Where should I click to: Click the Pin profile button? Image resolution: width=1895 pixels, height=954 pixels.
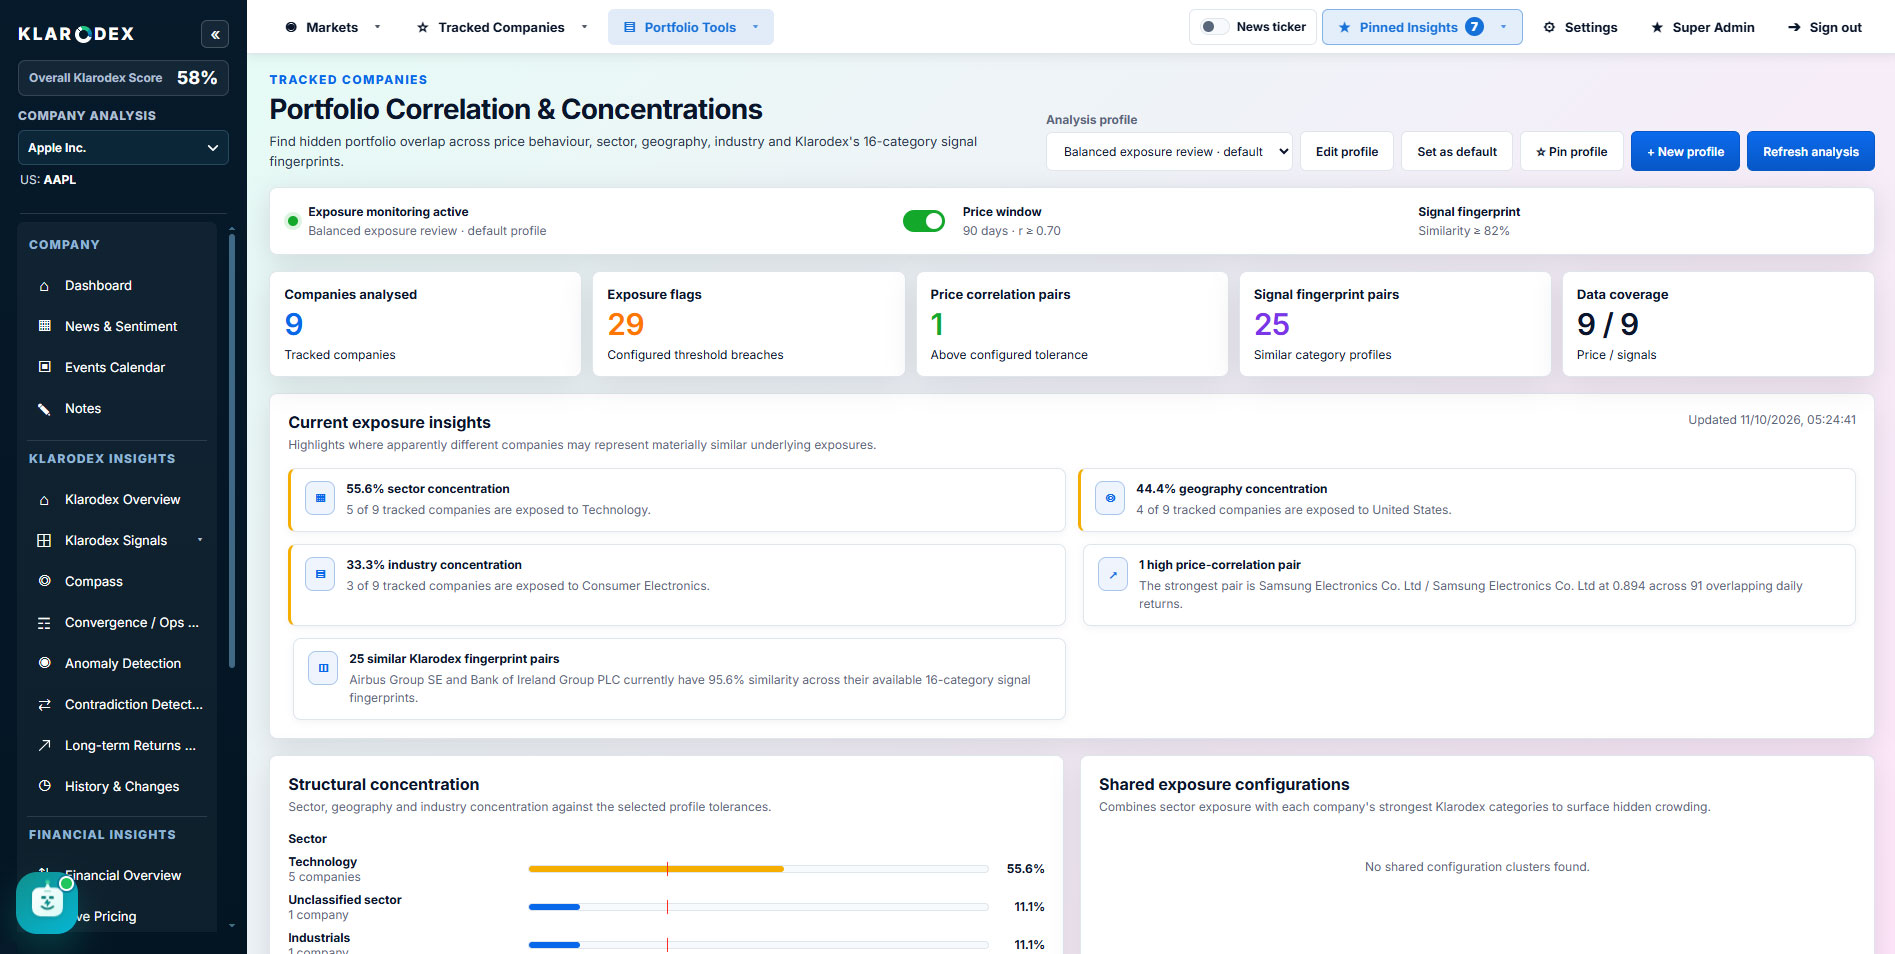point(1571,152)
